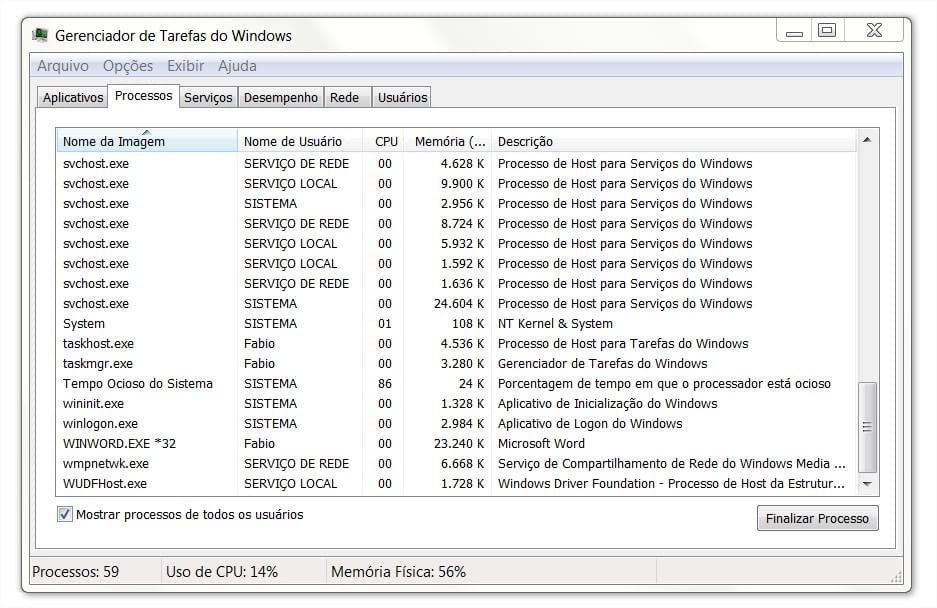Select svchost.exe using 4.628 K memory
Image resolution: width=937 pixels, height=608 pixels.
[x=457, y=164]
